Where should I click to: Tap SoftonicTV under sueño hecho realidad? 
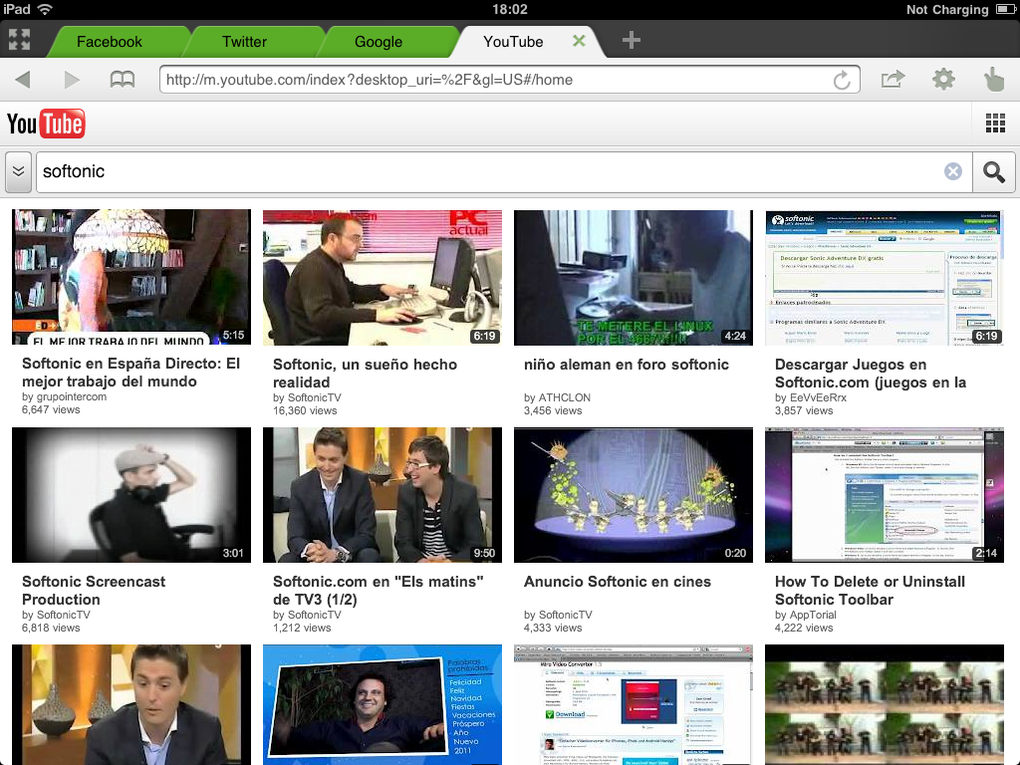[314, 397]
